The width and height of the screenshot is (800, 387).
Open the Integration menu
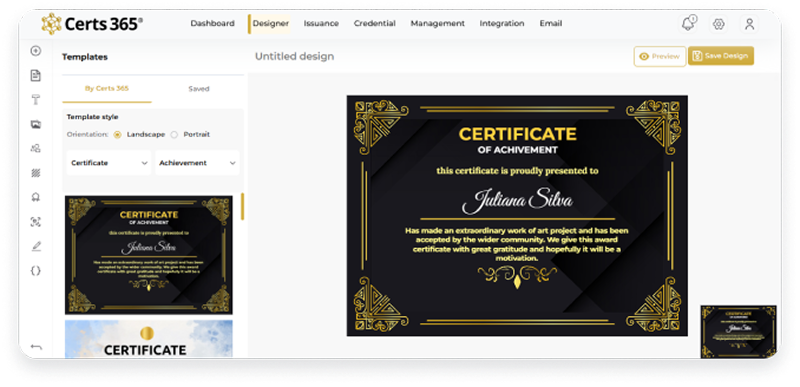[502, 23]
